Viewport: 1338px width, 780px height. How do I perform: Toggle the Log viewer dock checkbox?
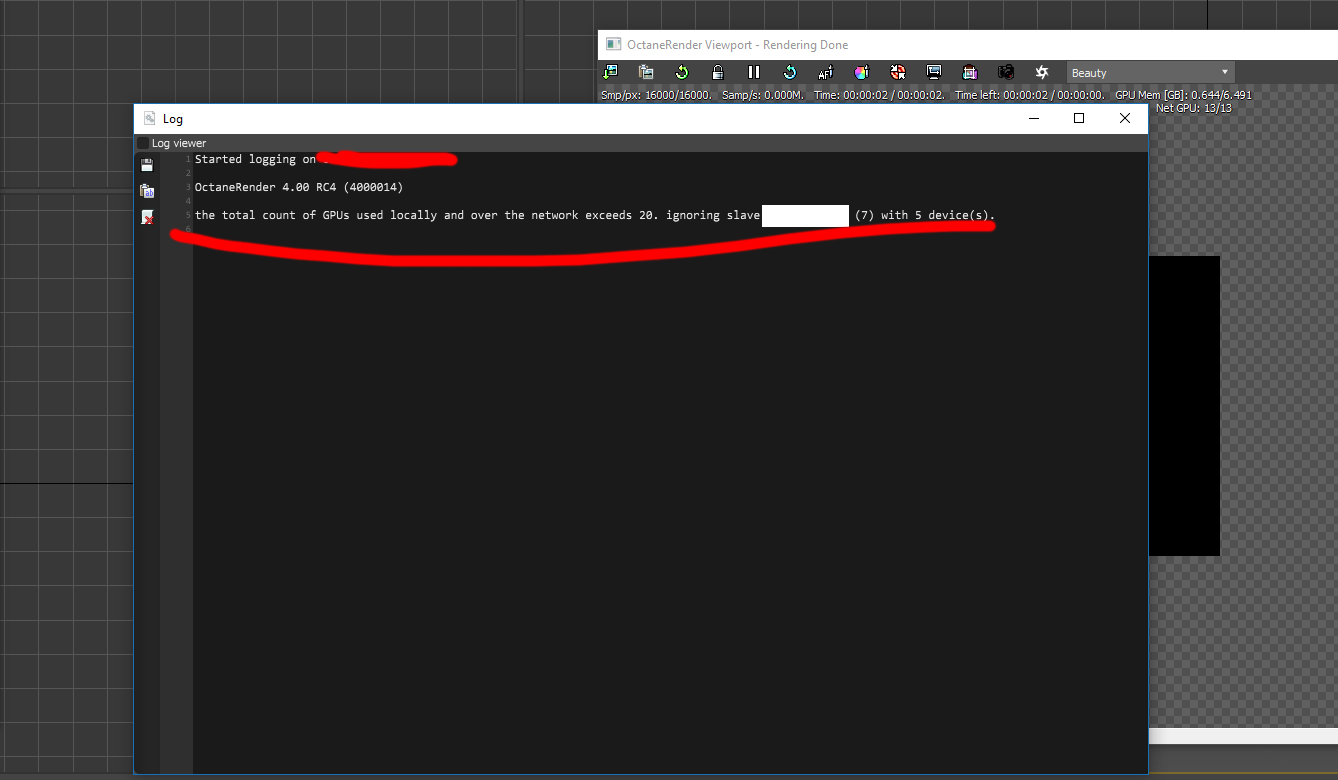tap(143, 143)
